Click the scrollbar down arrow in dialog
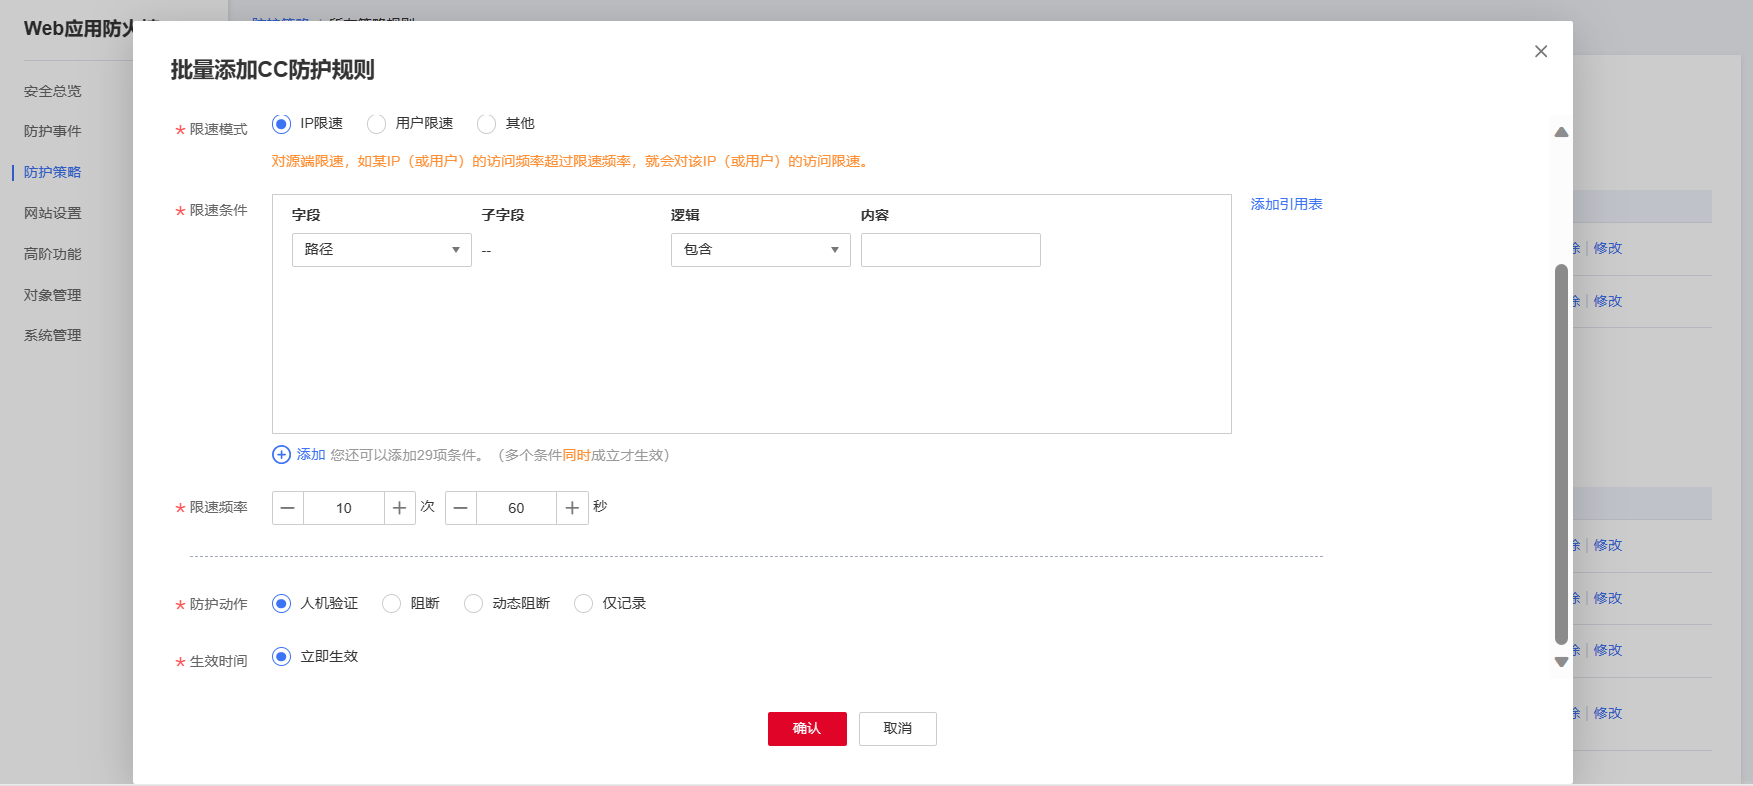The height and width of the screenshot is (786, 1753). (x=1561, y=662)
